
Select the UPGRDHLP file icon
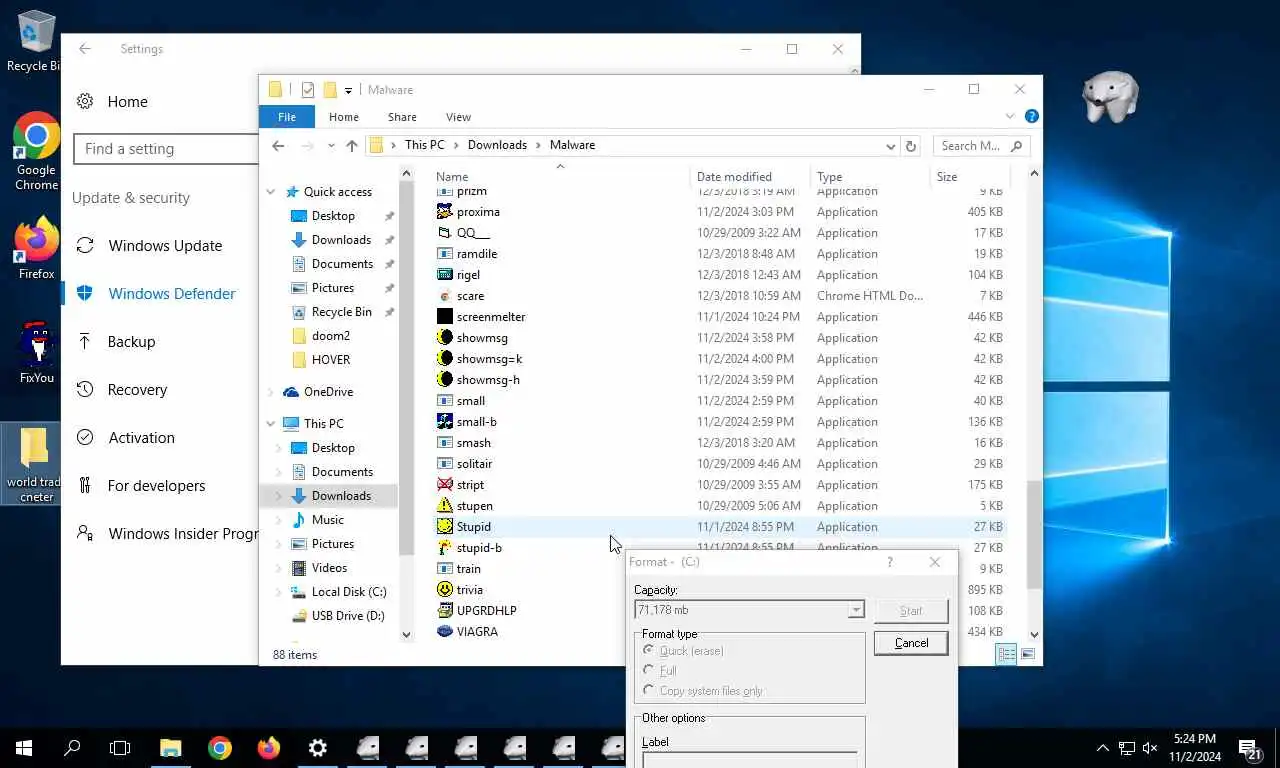445,610
